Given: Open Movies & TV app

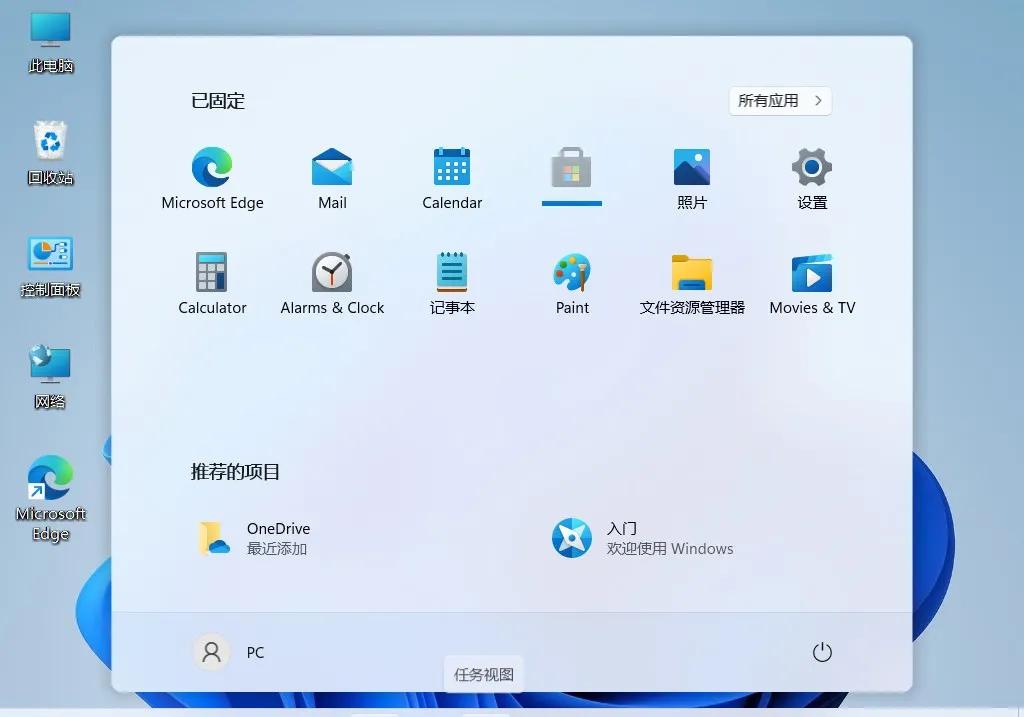Looking at the screenshot, I should (x=812, y=283).
